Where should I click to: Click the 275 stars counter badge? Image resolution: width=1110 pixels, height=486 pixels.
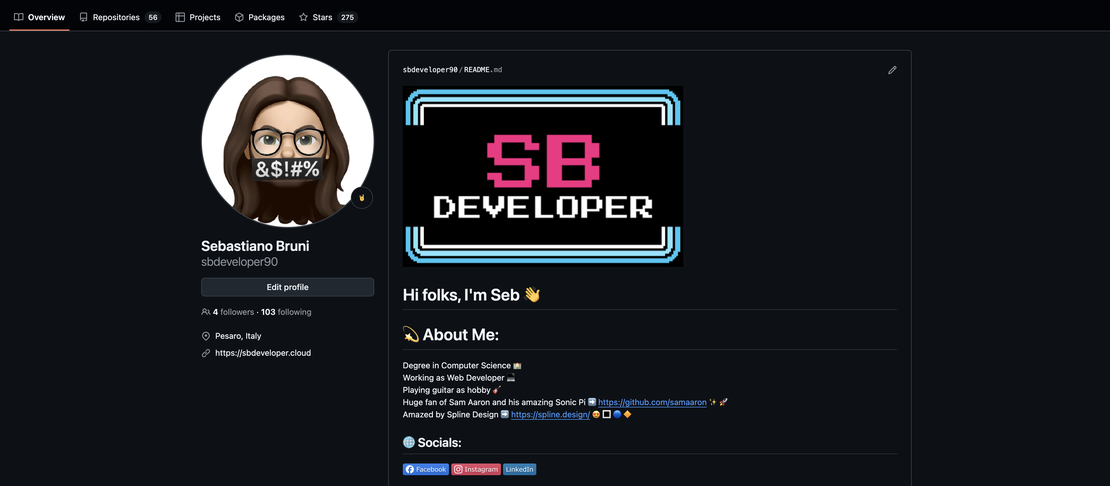tap(347, 17)
